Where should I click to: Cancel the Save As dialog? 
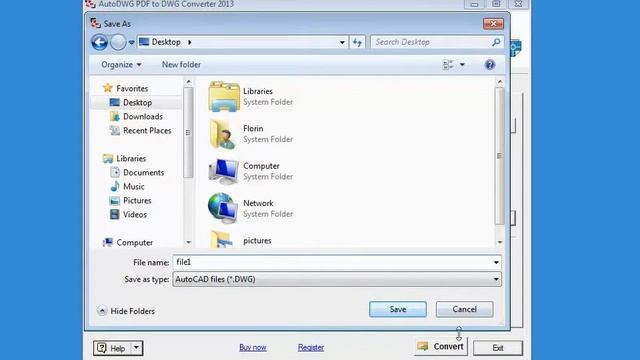click(464, 309)
